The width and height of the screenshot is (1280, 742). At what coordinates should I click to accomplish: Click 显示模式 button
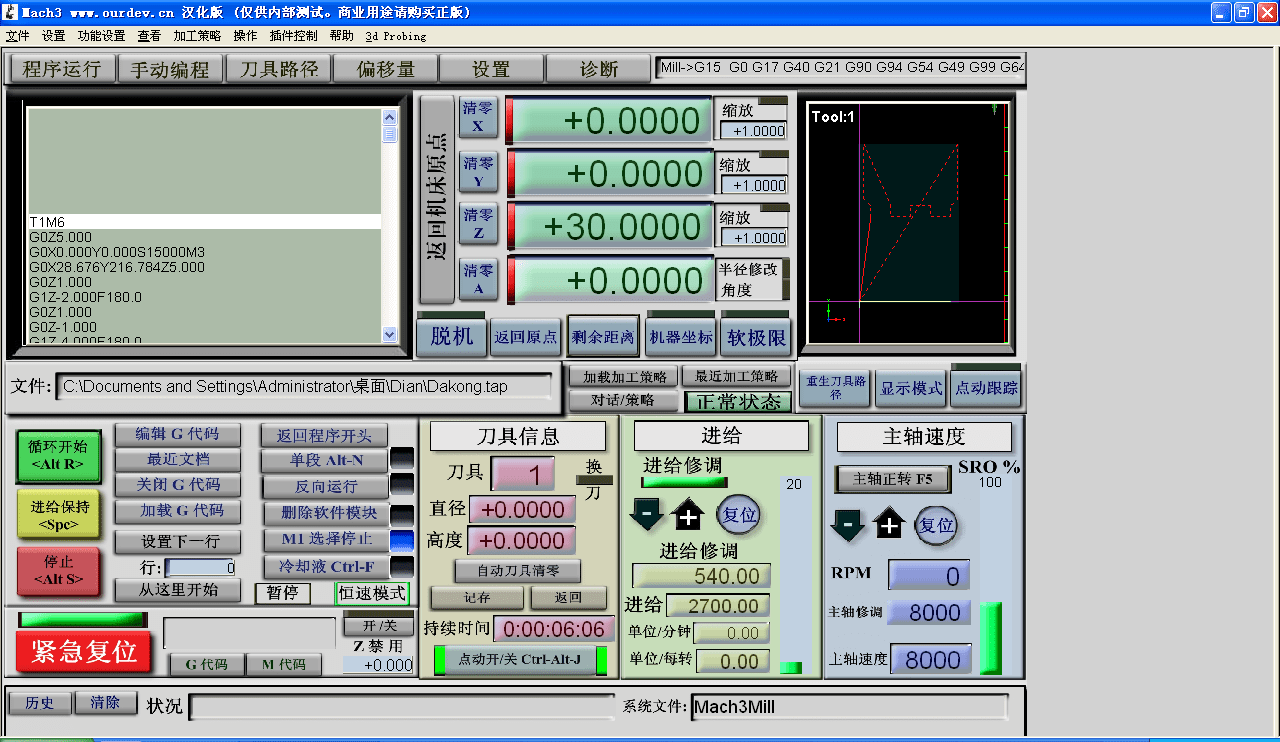click(x=911, y=388)
